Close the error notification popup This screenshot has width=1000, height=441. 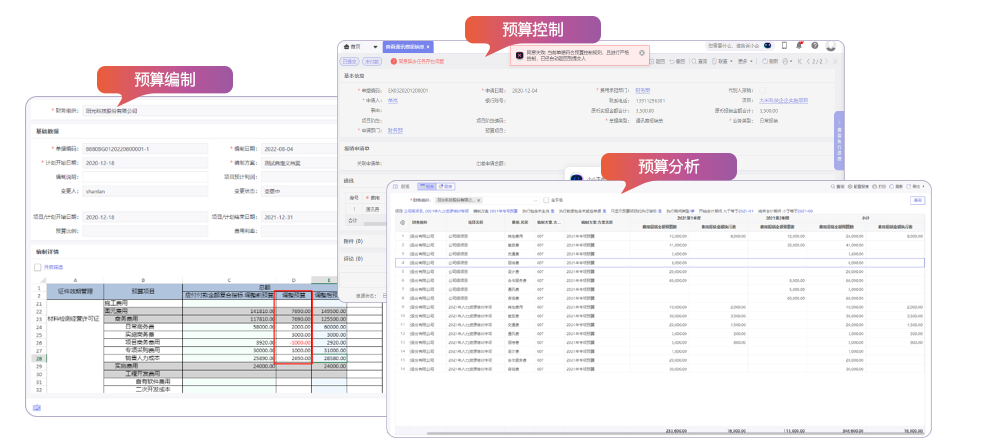tap(642, 53)
